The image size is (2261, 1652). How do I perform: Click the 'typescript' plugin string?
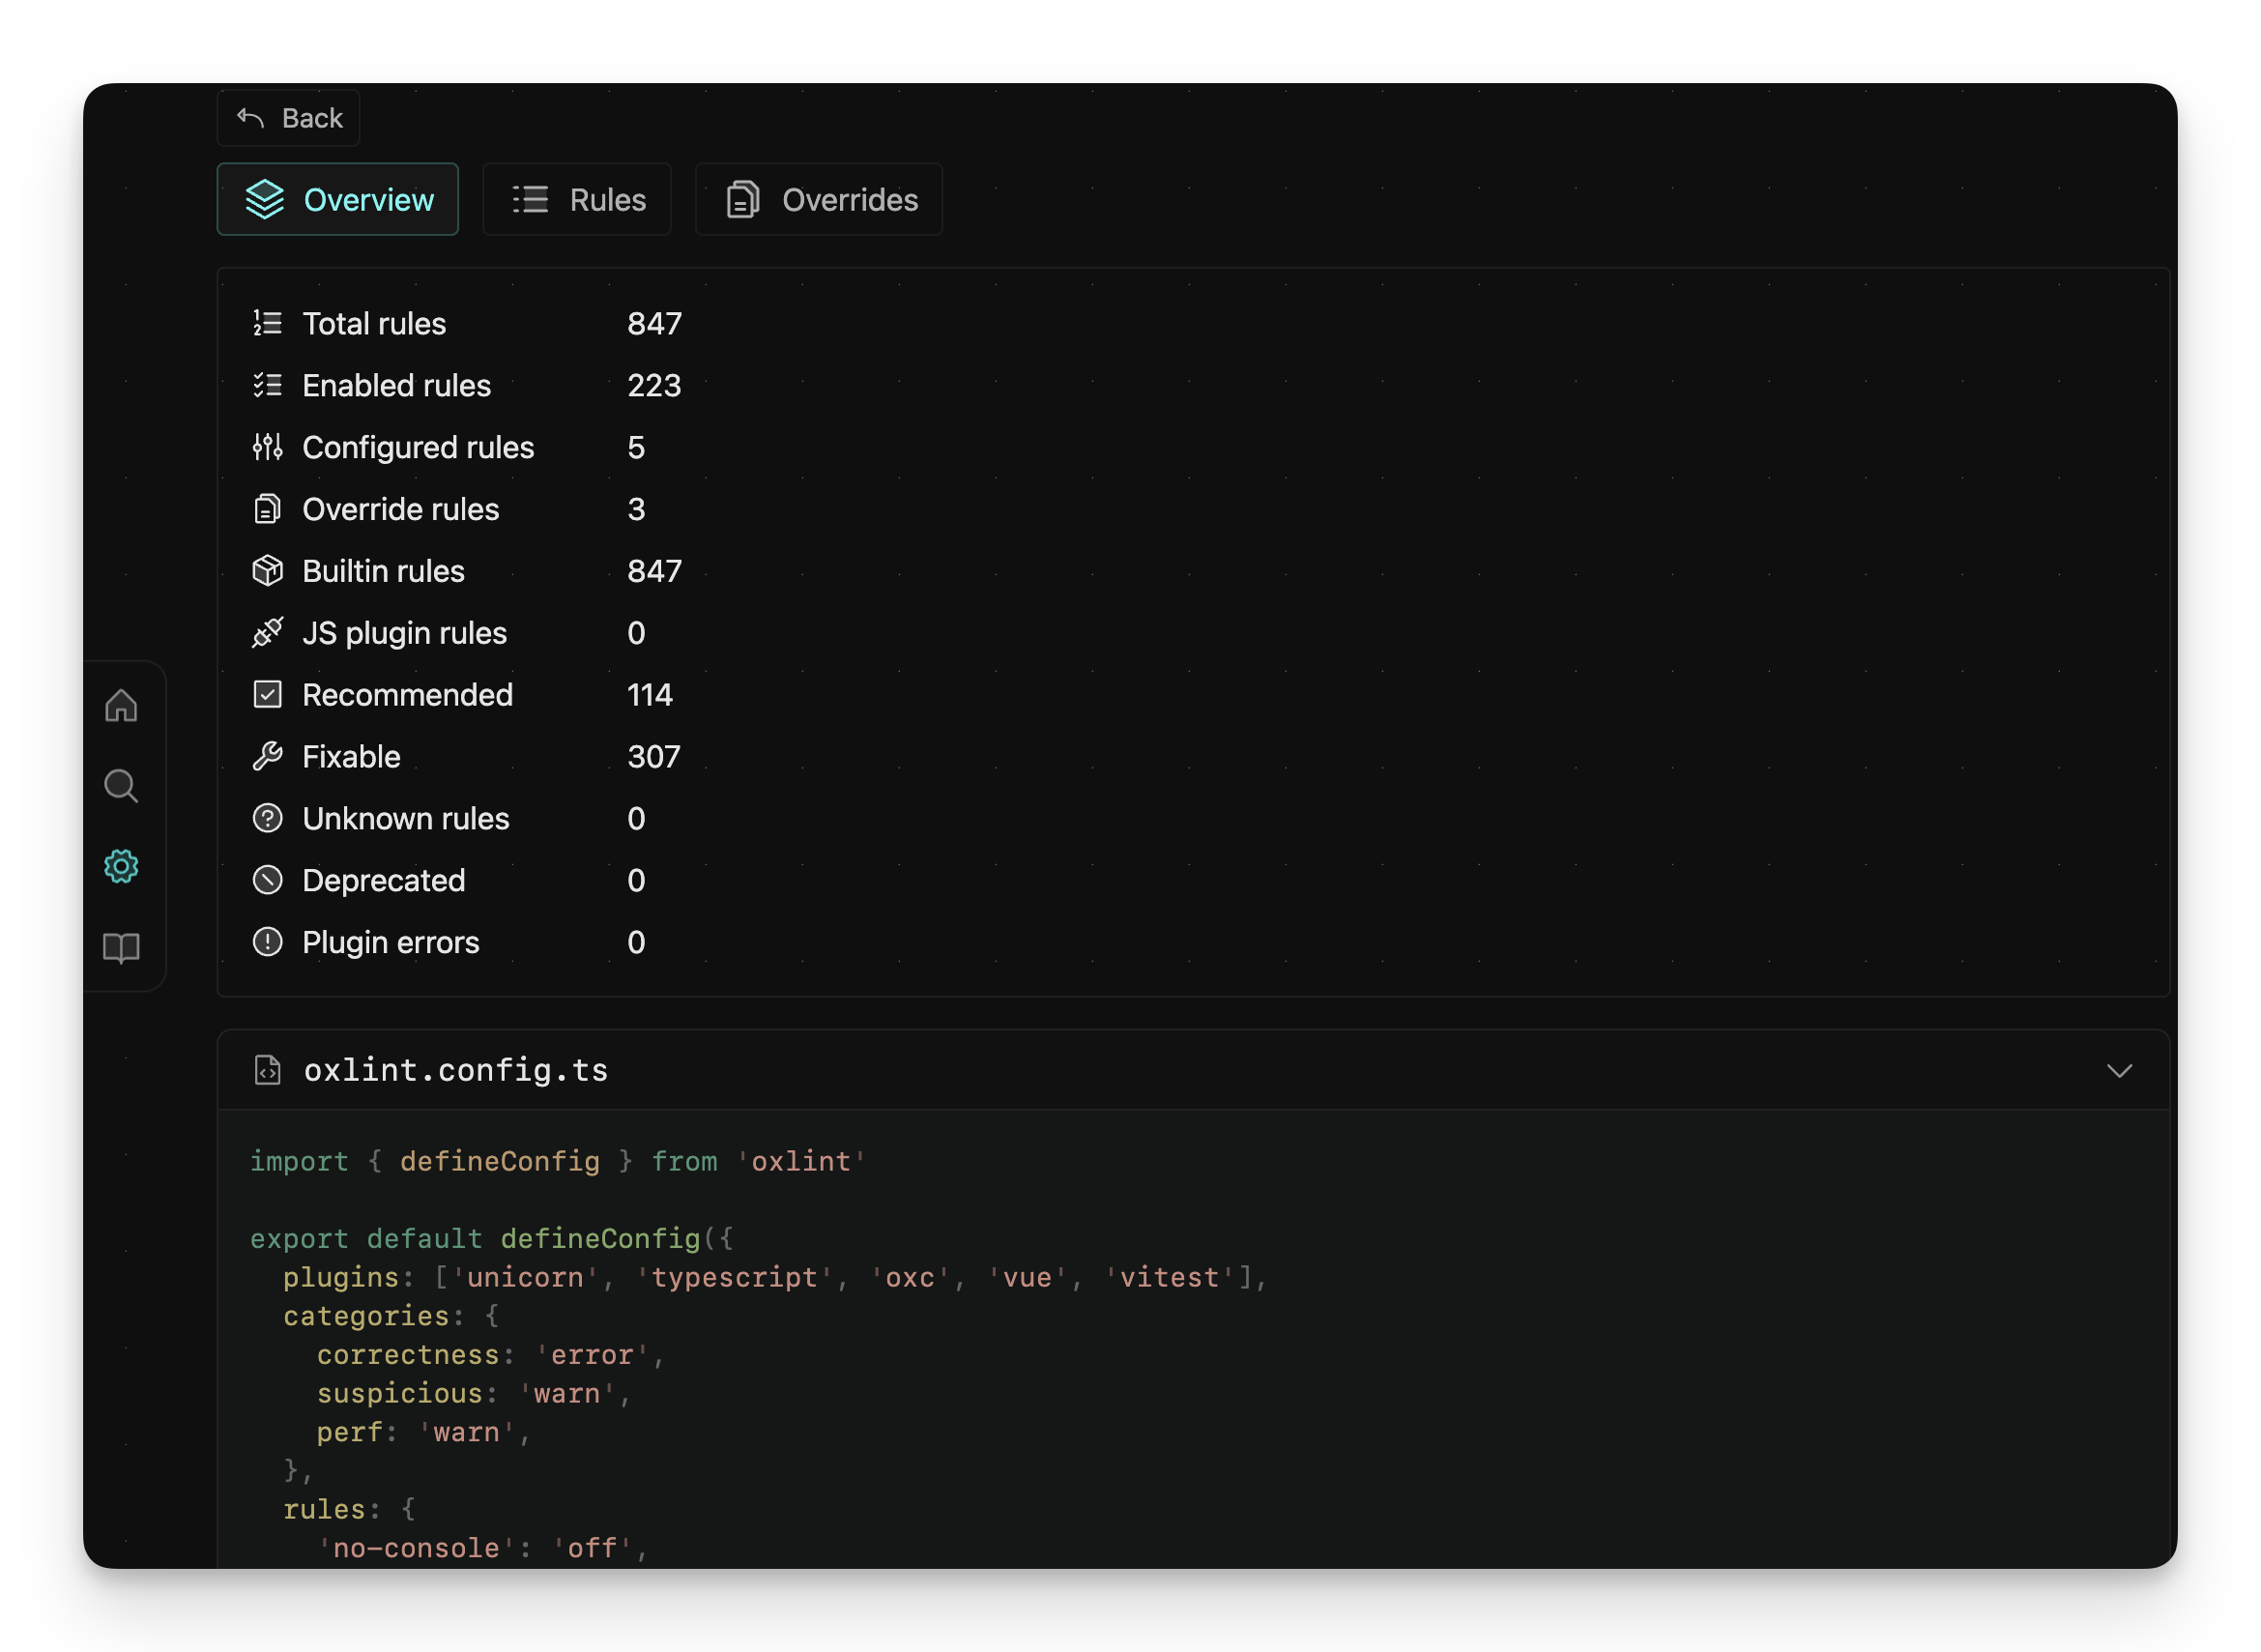point(734,1278)
